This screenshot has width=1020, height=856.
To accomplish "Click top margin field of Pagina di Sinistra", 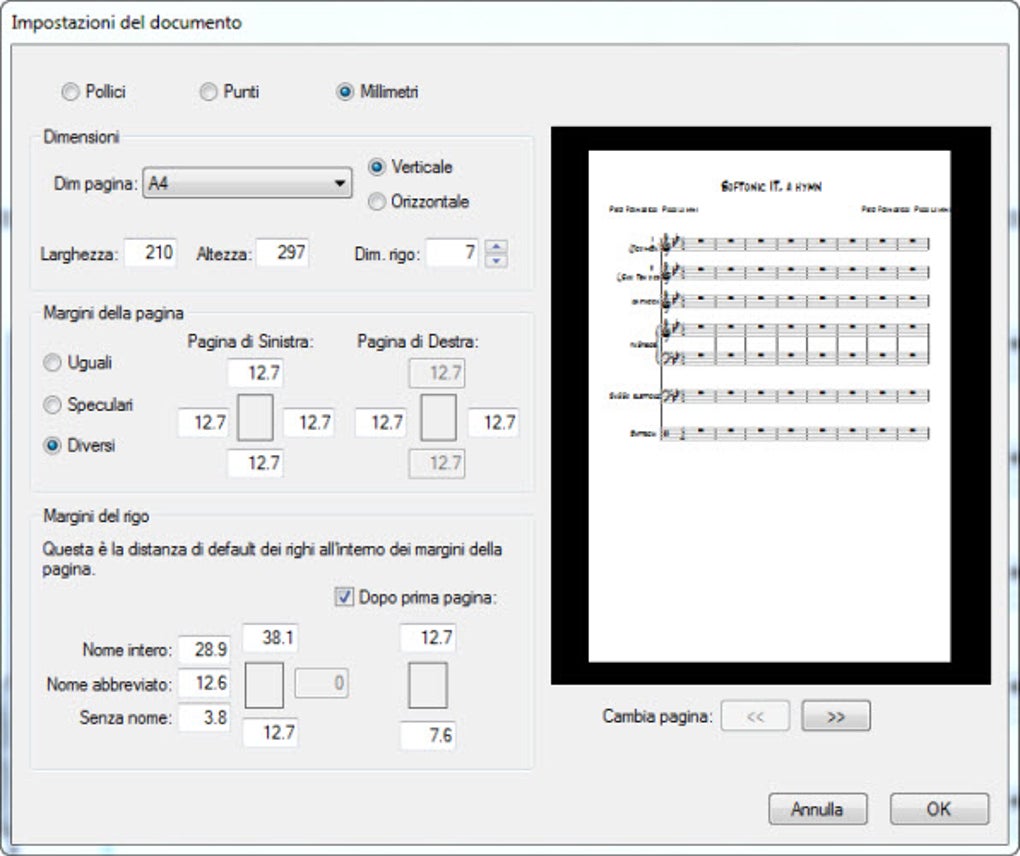I will pyautogui.click(x=255, y=373).
